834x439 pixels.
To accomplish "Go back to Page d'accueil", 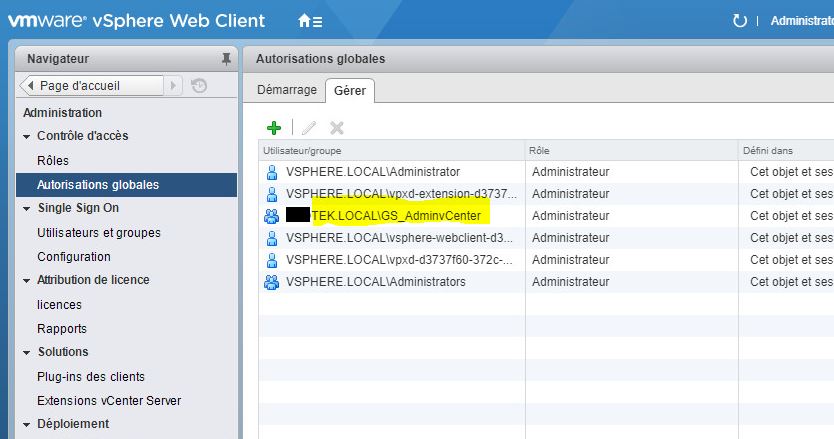I will tap(91, 86).
